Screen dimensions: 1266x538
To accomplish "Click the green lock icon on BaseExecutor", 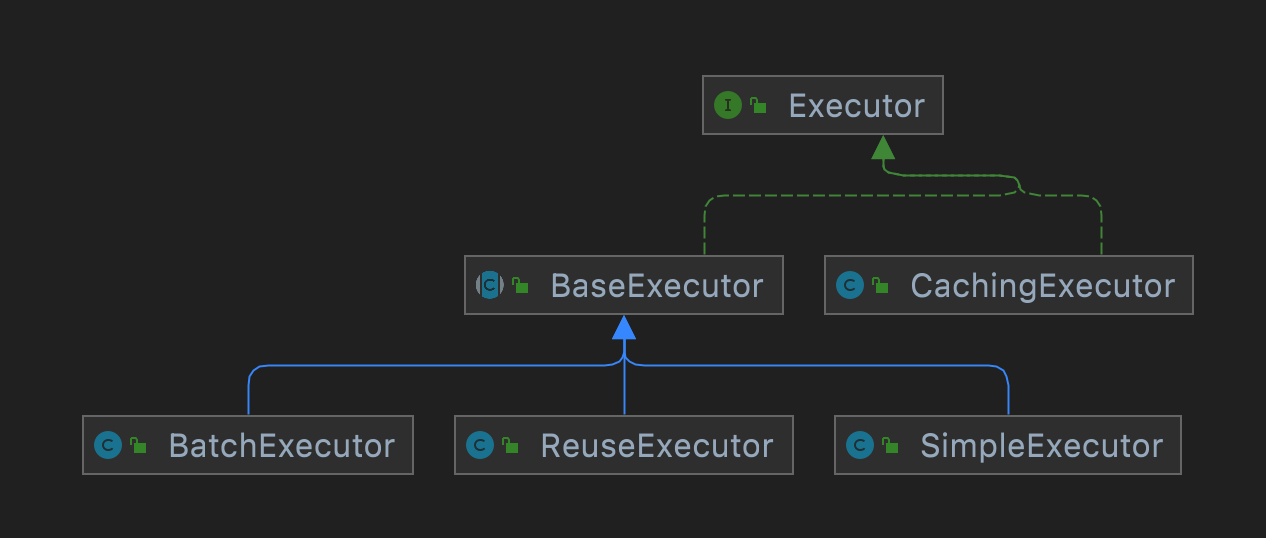I will point(520,287).
